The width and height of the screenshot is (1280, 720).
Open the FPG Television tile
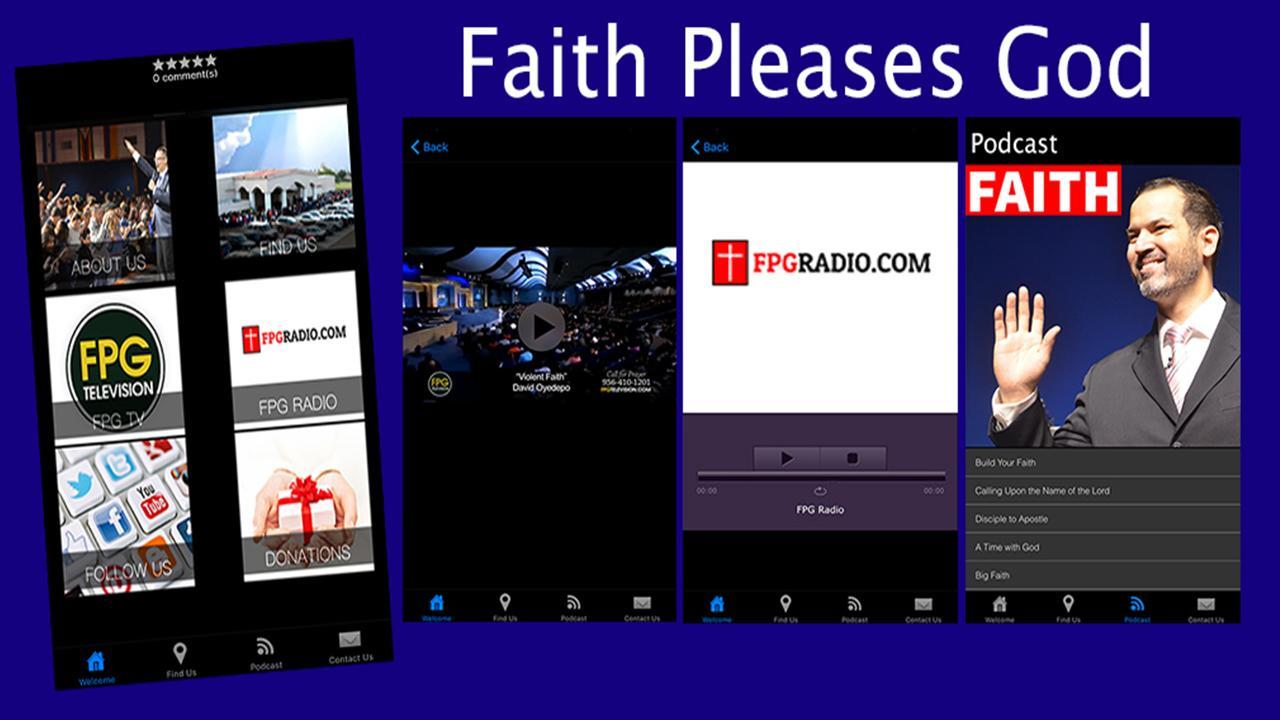pos(115,362)
